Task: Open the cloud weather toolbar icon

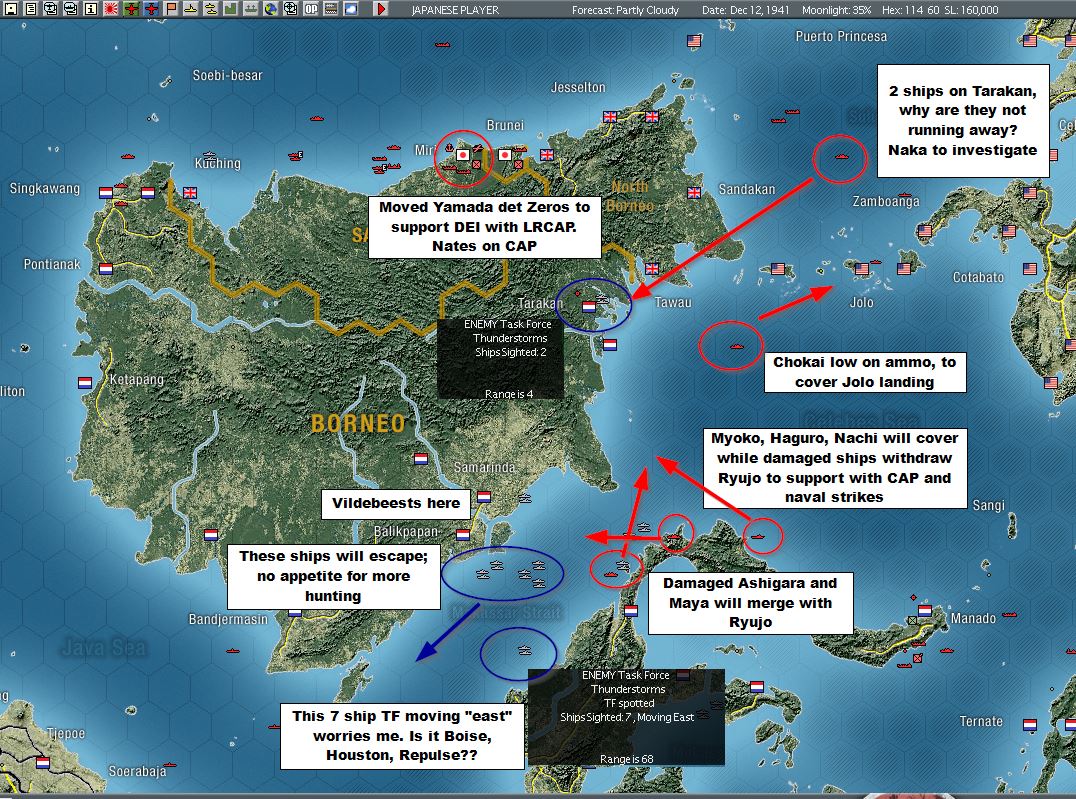Action: click(351, 9)
